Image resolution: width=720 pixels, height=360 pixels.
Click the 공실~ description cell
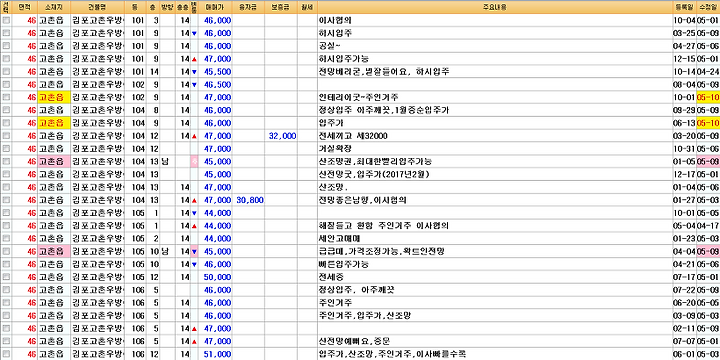494,46
